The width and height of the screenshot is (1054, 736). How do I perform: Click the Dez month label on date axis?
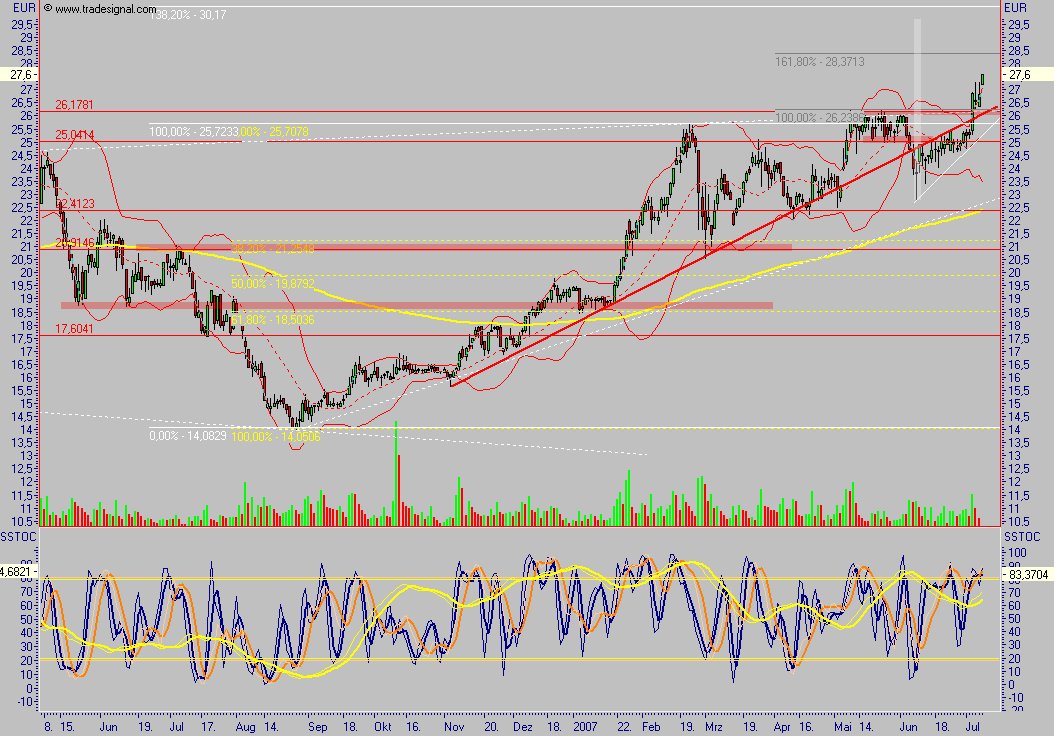pos(522,727)
